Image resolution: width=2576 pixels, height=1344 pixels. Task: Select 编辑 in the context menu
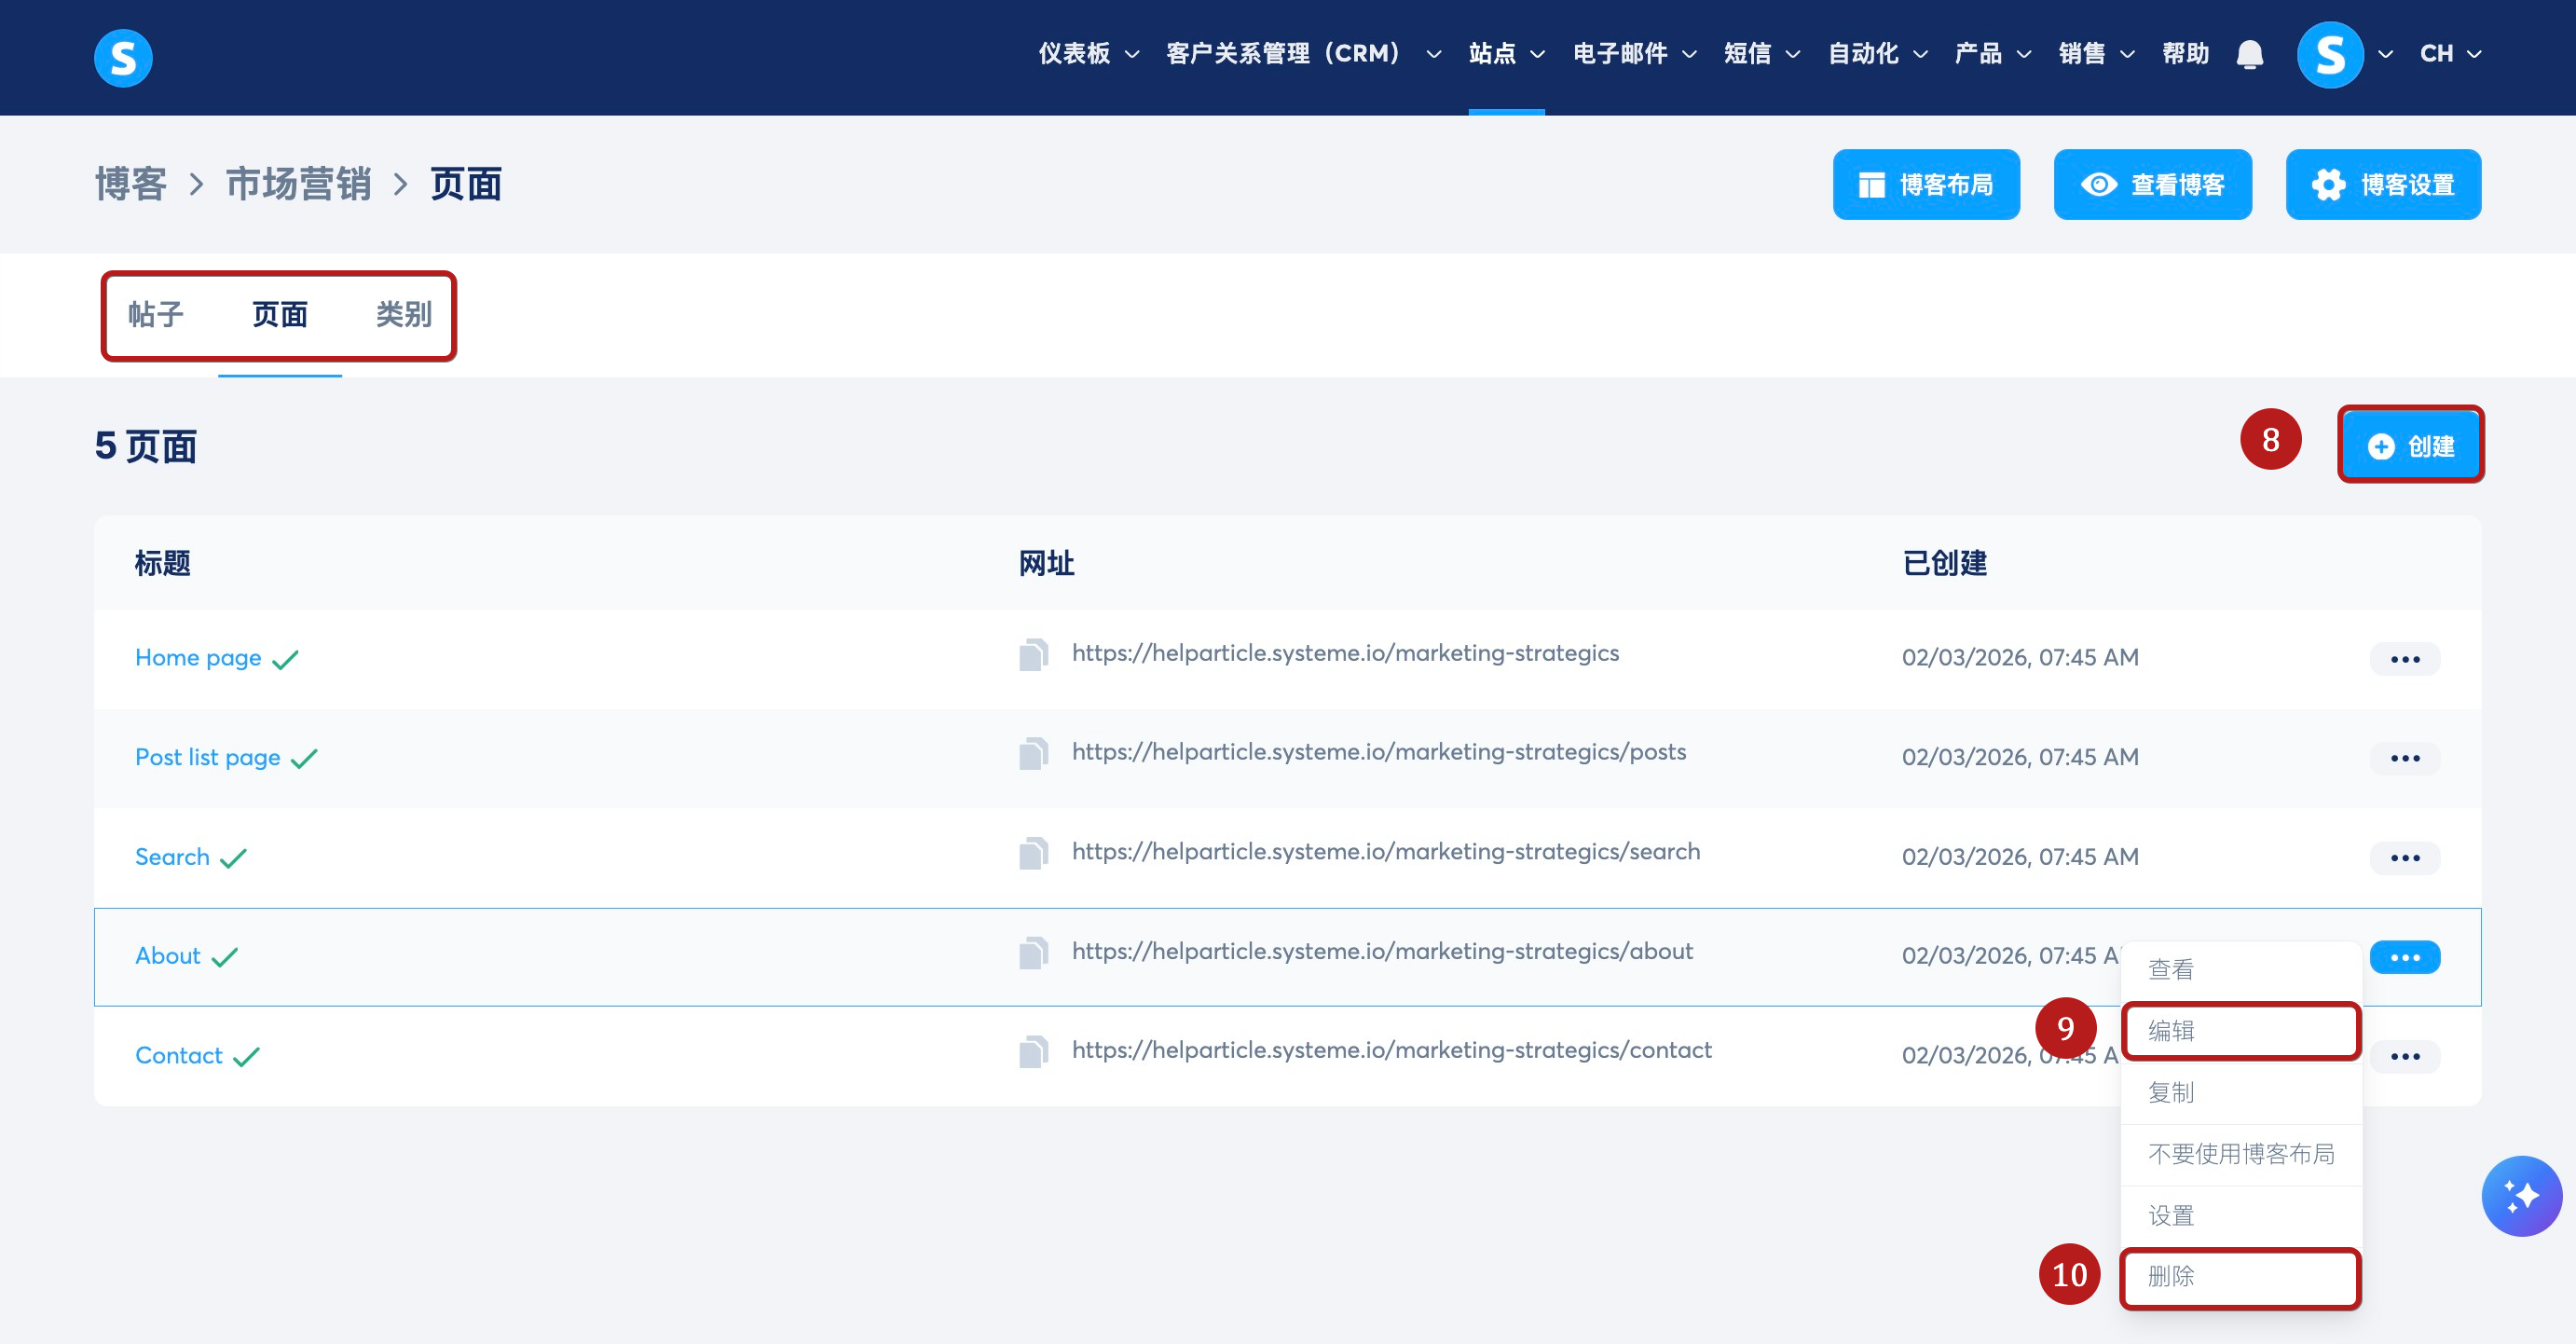[2240, 1031]
